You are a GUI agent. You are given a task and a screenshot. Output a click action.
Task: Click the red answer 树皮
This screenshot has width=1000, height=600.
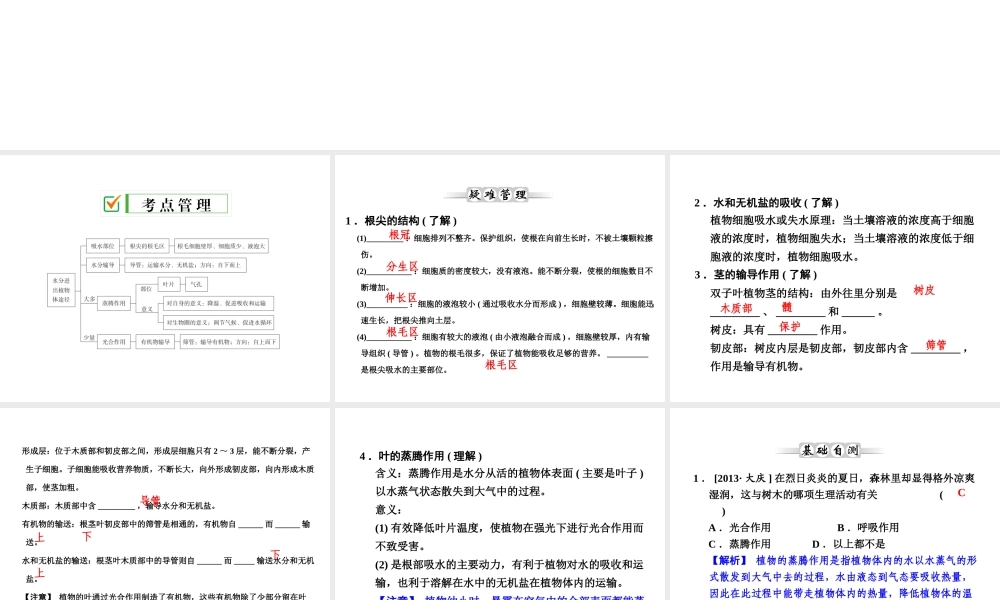tap(923, 290)
